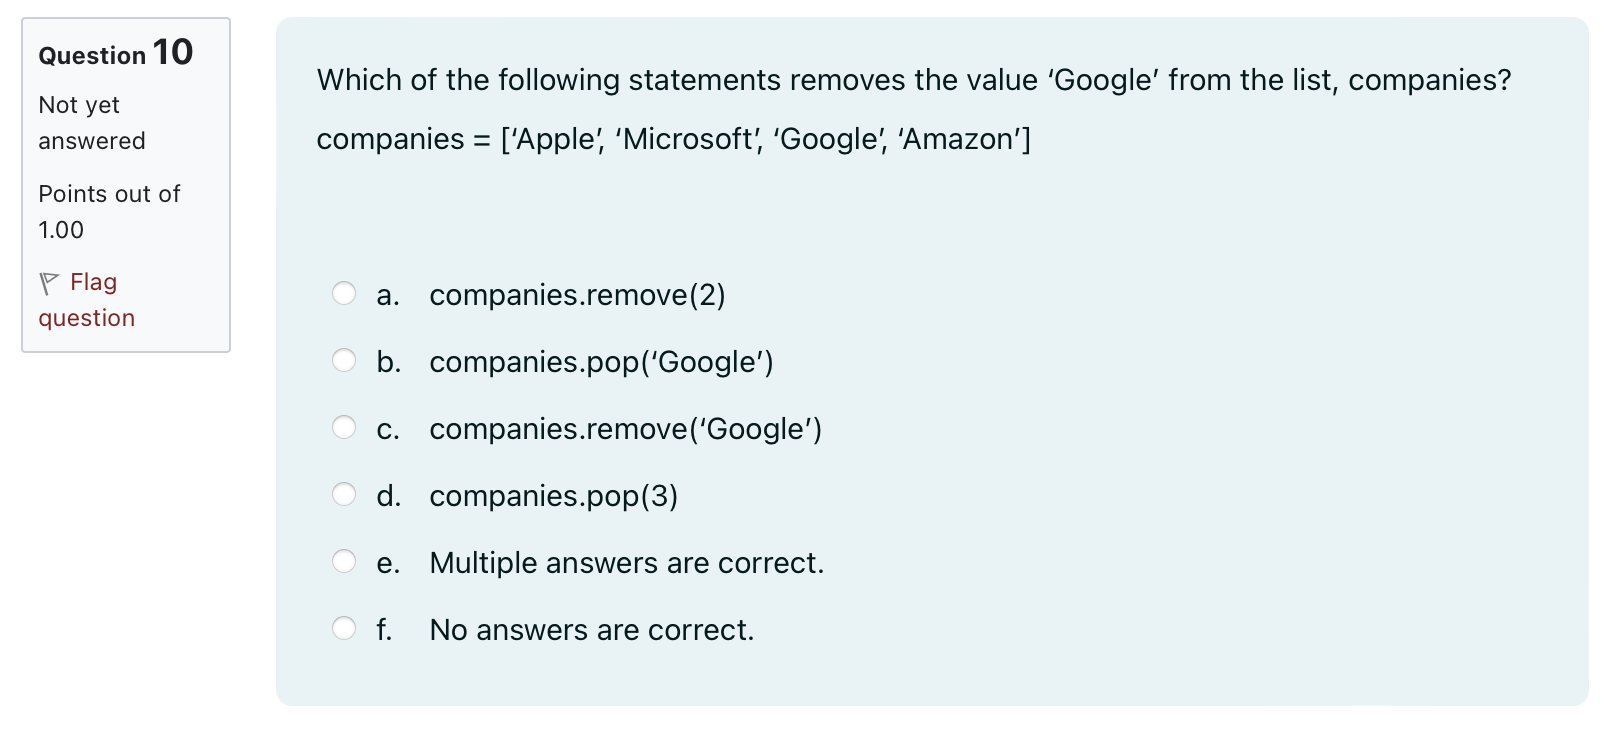Click answer text companies.remove(2)
The height and width of the screenshot is (744, 1610).
pos(577,295)
